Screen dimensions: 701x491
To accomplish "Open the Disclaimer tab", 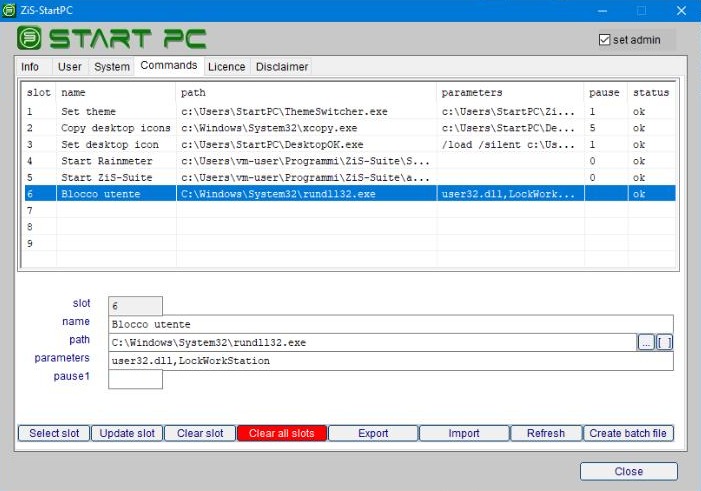I will point(282,67).
